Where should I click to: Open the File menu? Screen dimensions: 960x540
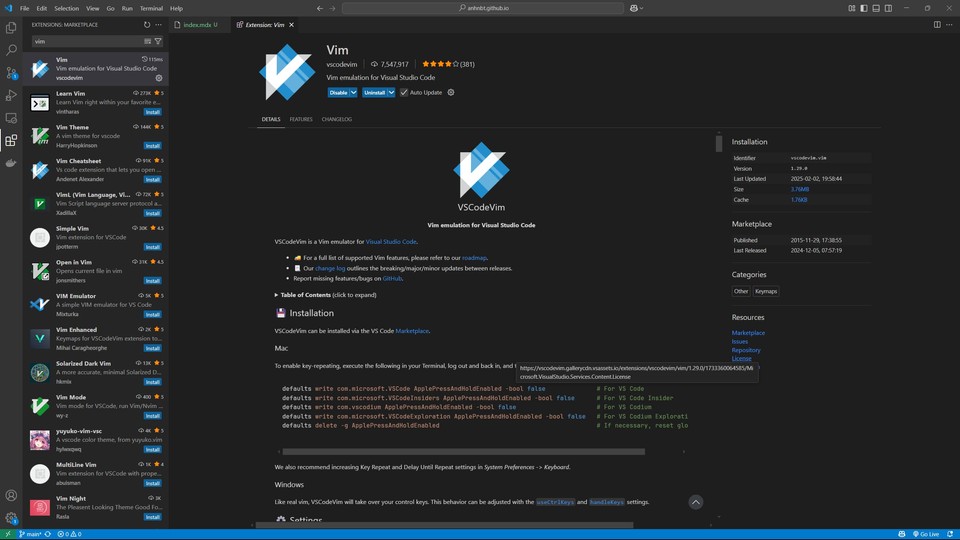[24, 9]
